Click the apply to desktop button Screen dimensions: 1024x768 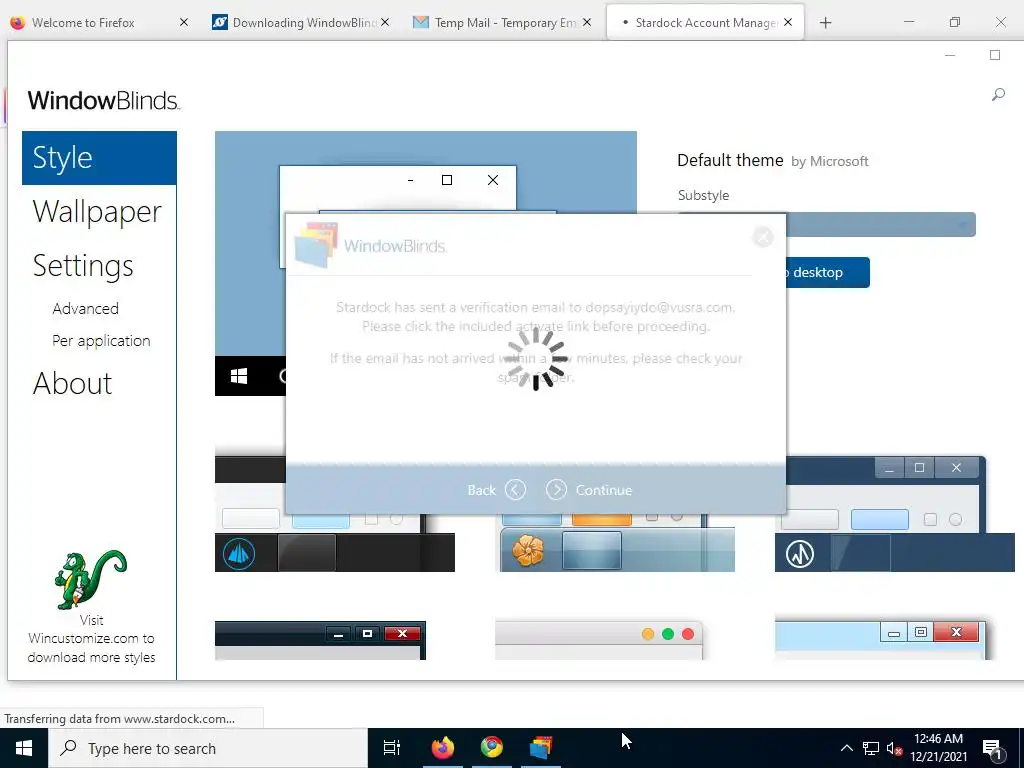point(827,272)
